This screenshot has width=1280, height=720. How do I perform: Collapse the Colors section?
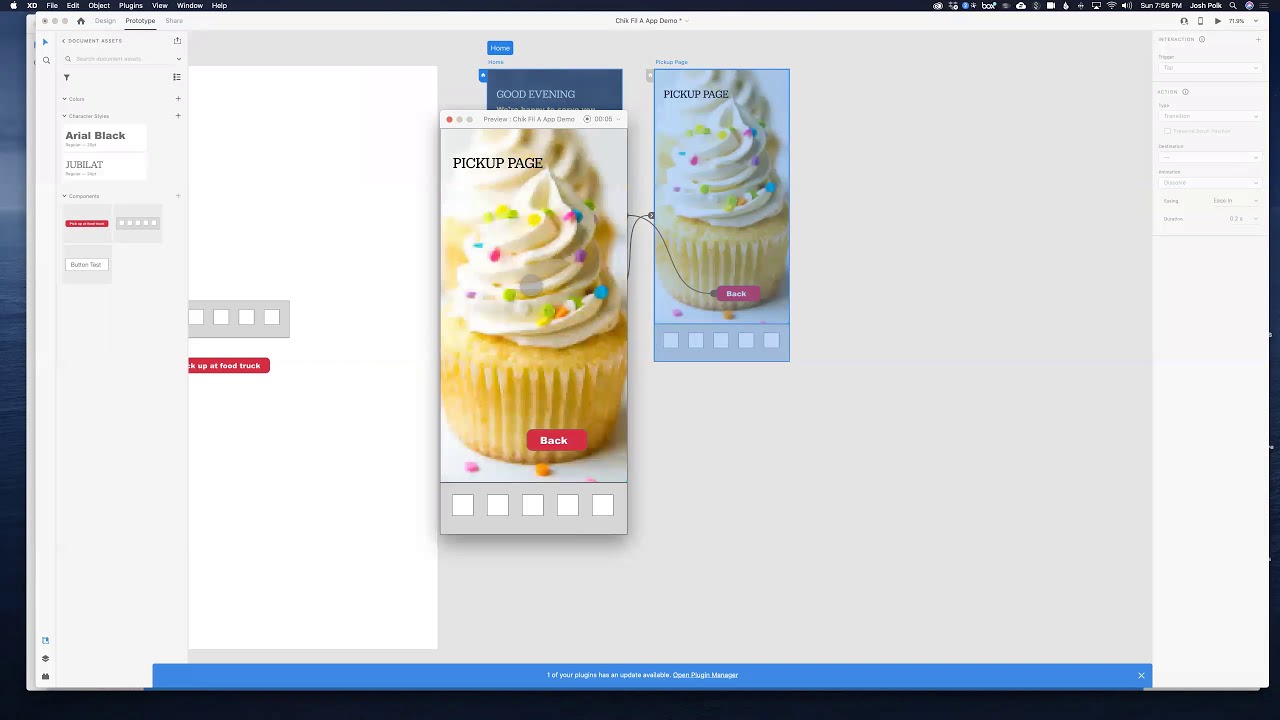pos(64,99)
